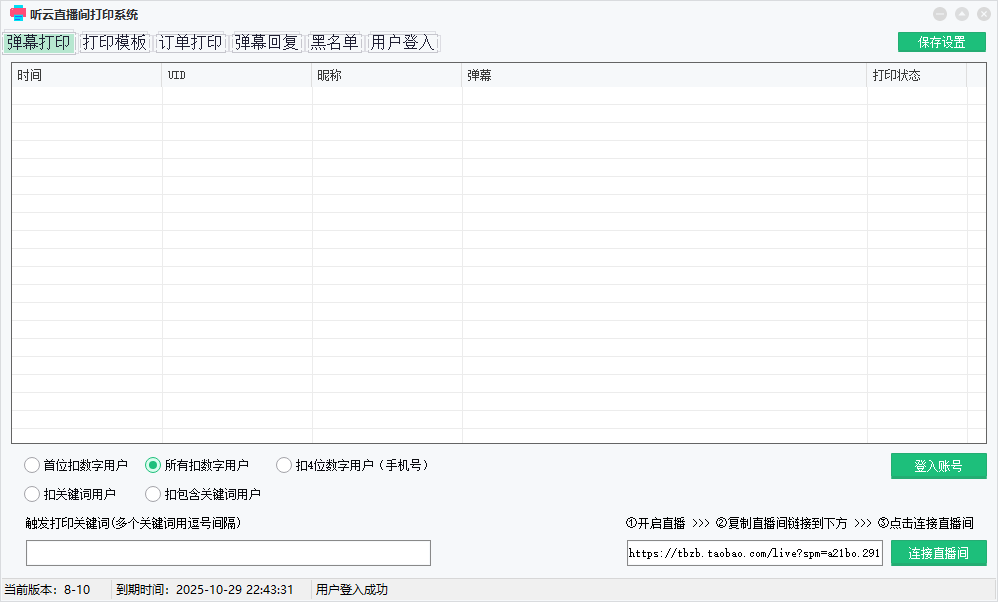Minimize the 听云直播间打印系统 window

click(940, 14)
